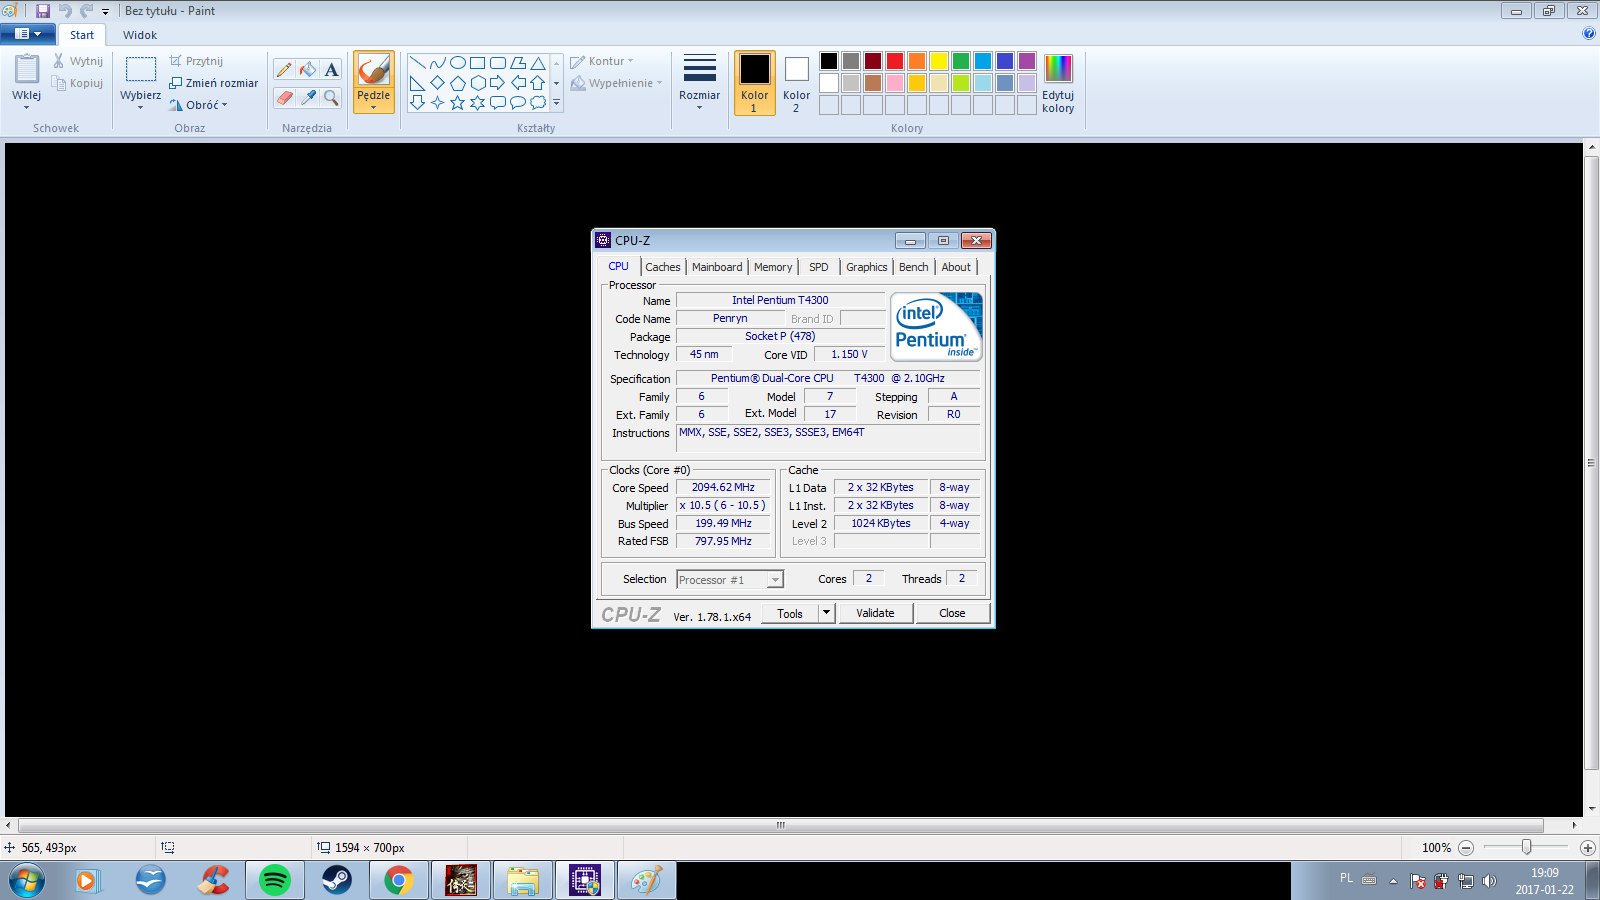This screenshot has height=900, width=1600.
Task: Choose the Diamond shape
Action: (438, 83)
